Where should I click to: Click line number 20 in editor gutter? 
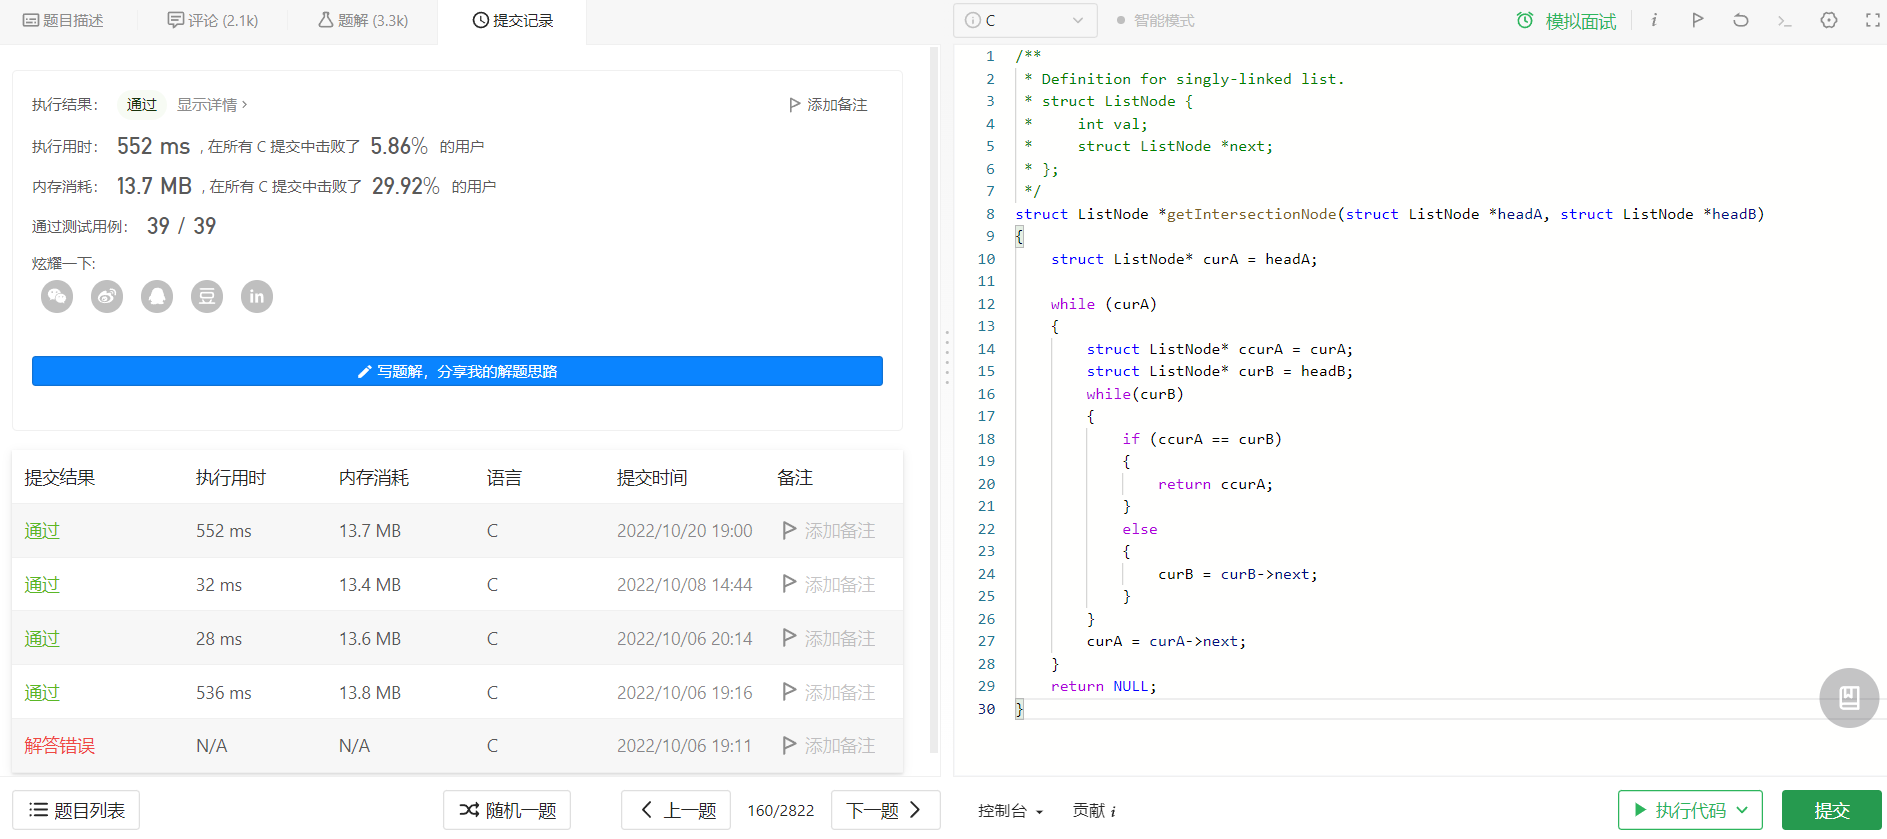986,484
